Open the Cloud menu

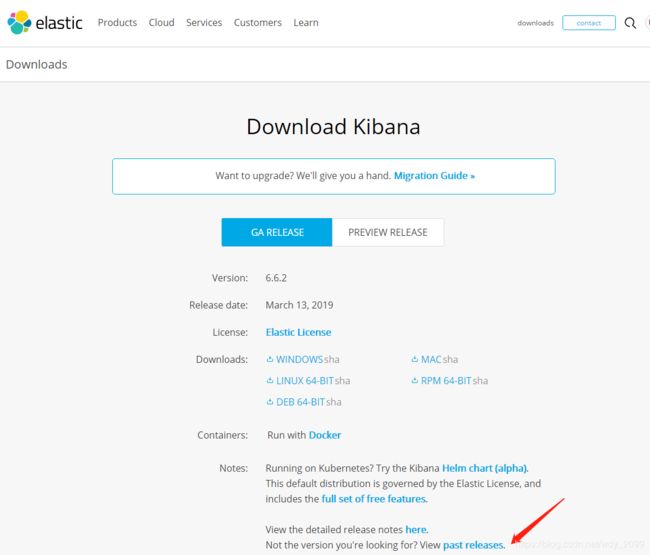(162, 22)
